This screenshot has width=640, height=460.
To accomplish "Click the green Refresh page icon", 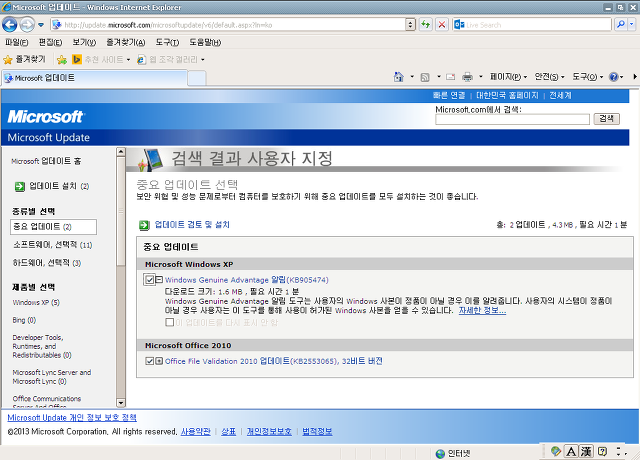I will [425, 25].
